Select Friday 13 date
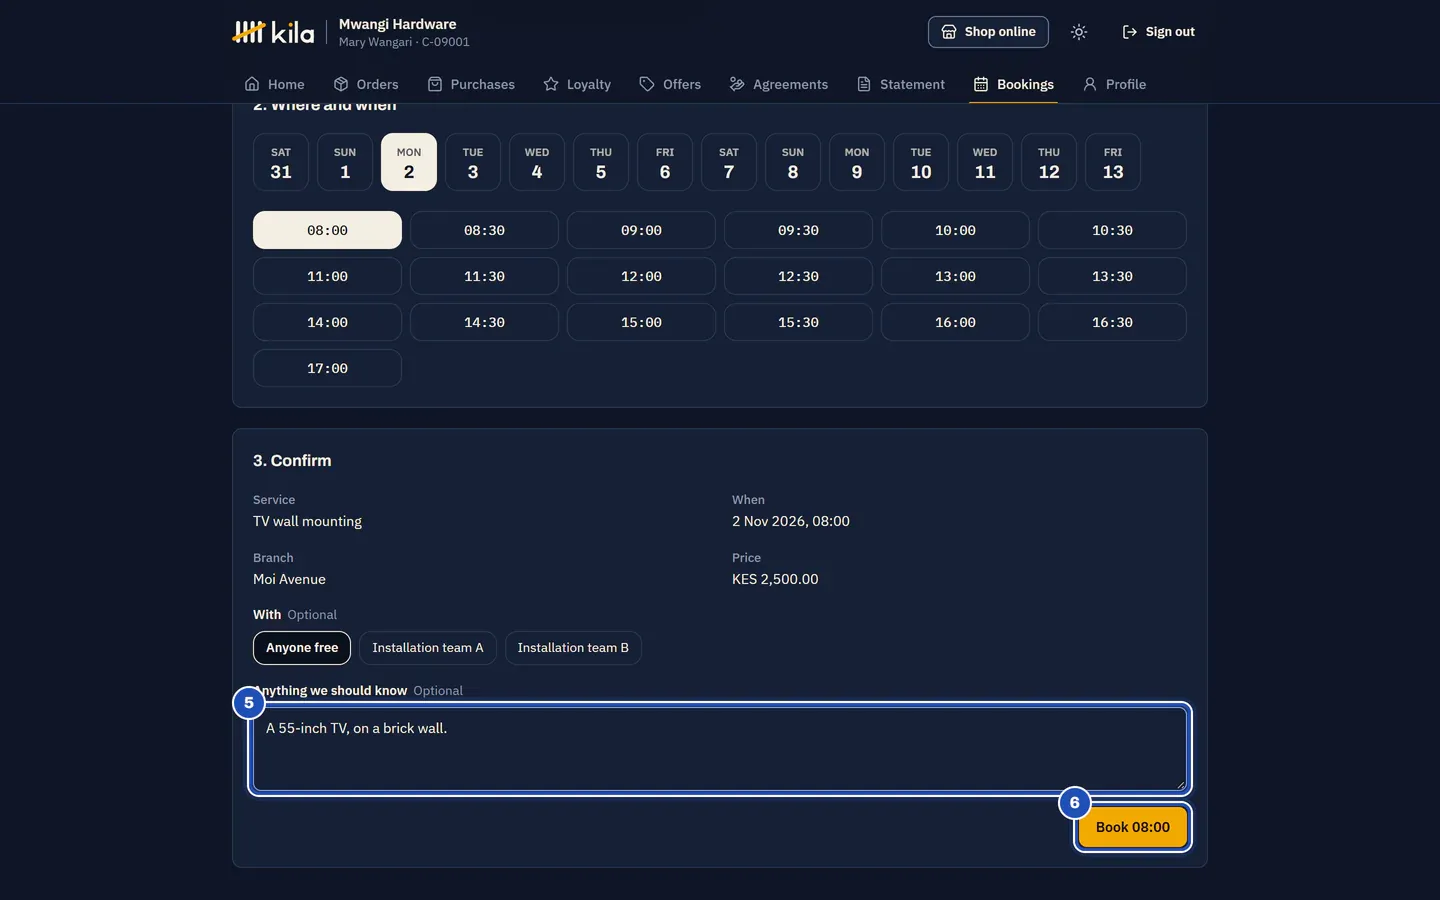1440x900 pixels. tap(1113, 162)
